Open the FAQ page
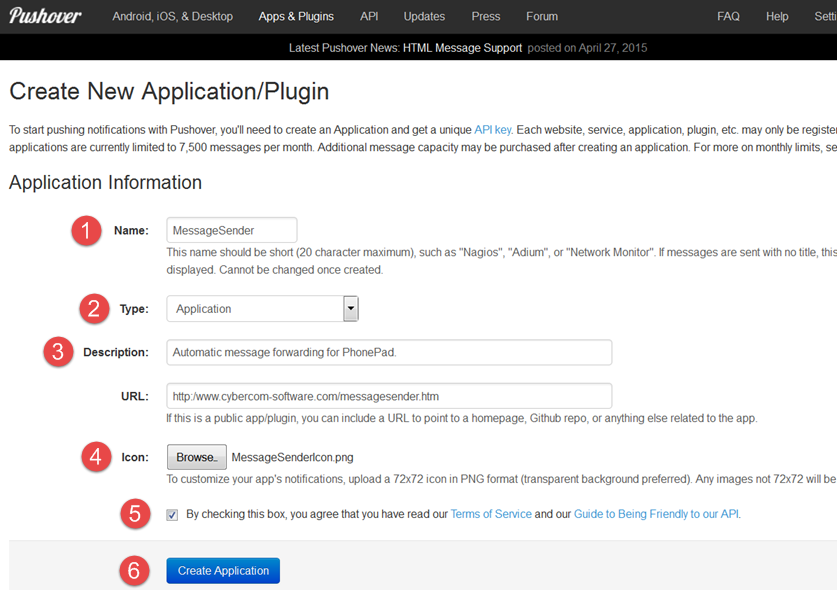The height and width of the screenshot is (590, 837). point(728,17)
